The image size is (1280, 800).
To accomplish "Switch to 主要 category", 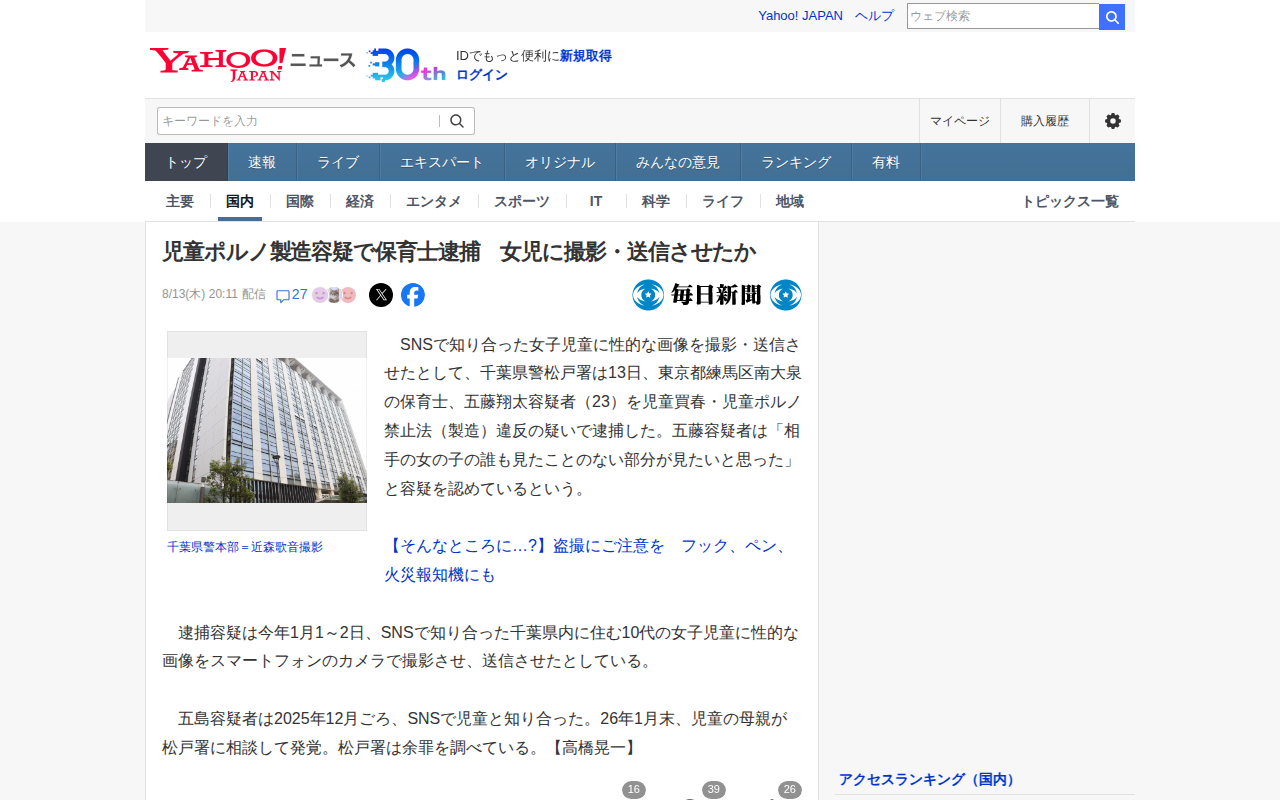I will [180, 201].
